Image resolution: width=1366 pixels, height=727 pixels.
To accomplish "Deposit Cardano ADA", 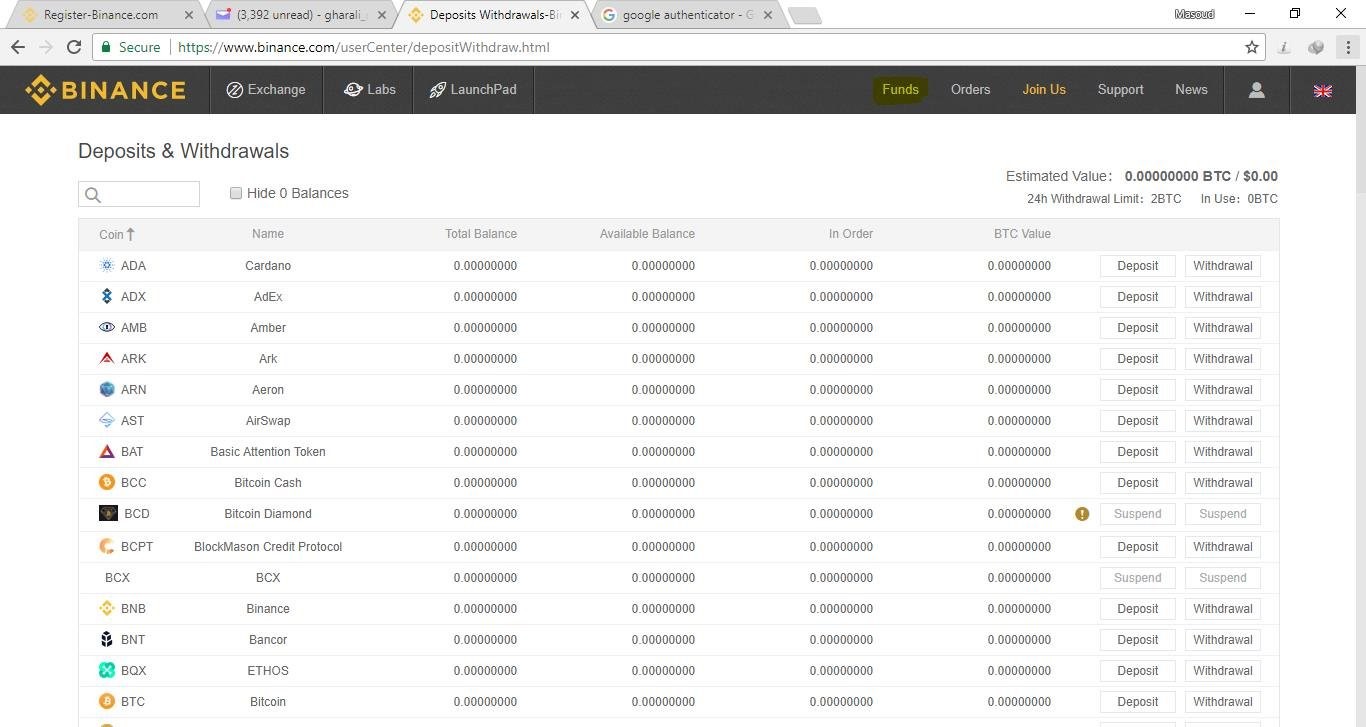I will tap(1138, 266).
